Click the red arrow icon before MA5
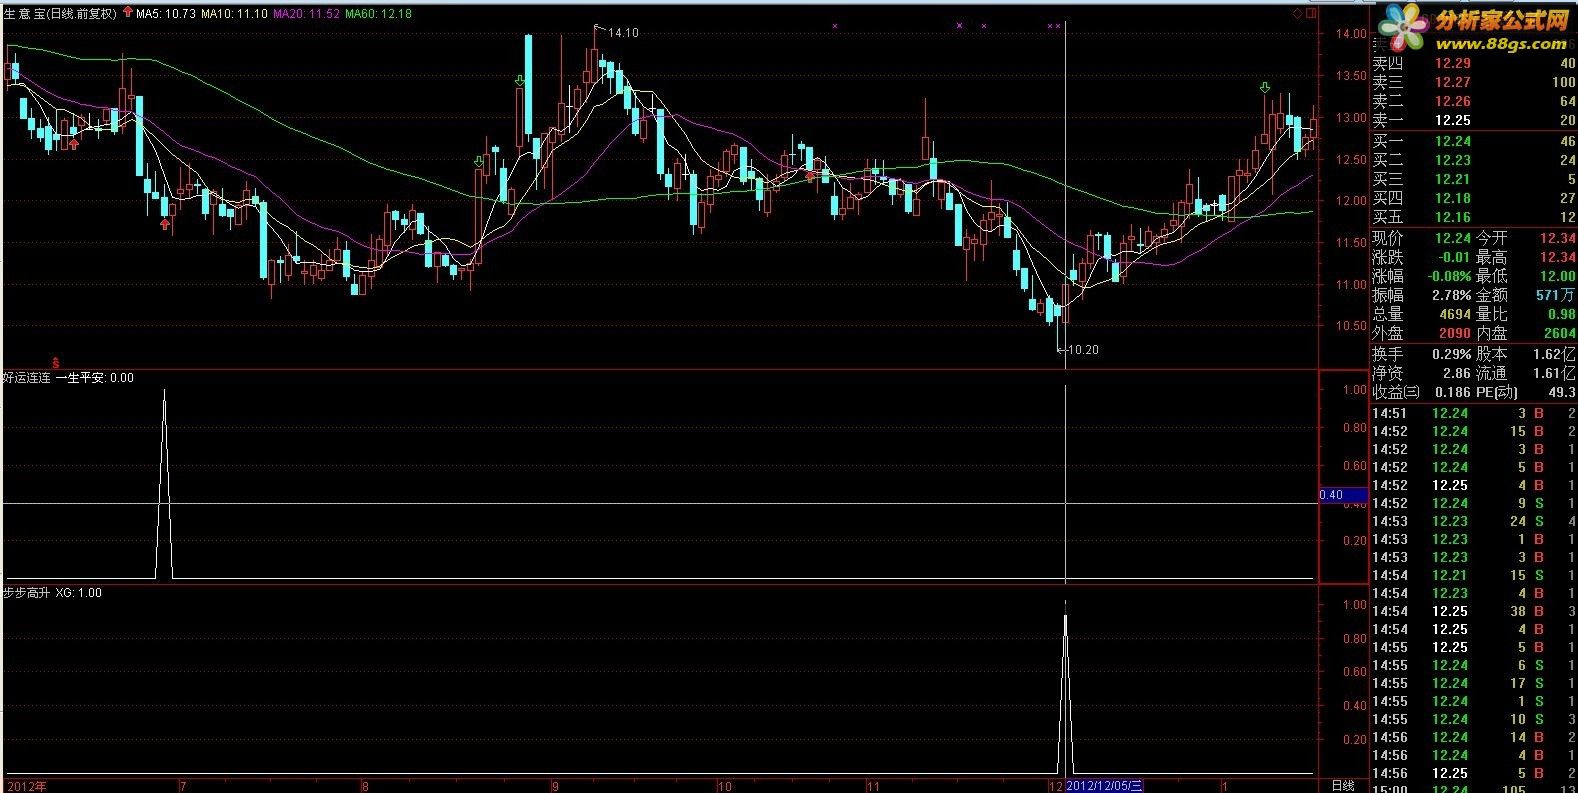Viewport: 1578px width, 793px height. 127,14
